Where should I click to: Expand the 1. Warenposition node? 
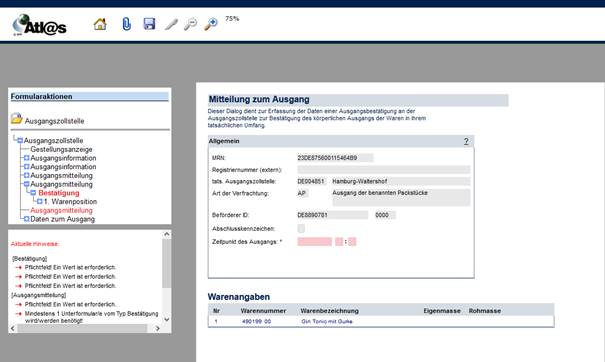39,201
